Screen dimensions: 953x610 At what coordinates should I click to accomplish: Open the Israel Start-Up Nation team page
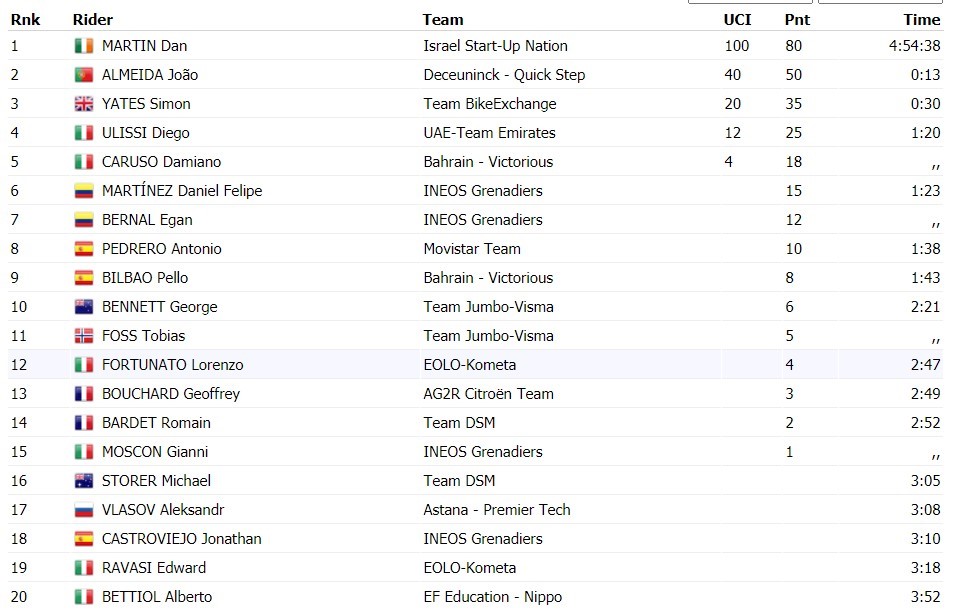495,46
